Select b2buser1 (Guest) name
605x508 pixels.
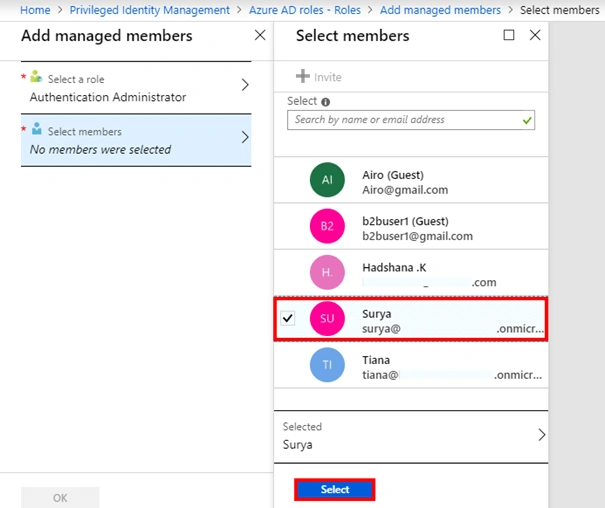coord(405,221)
